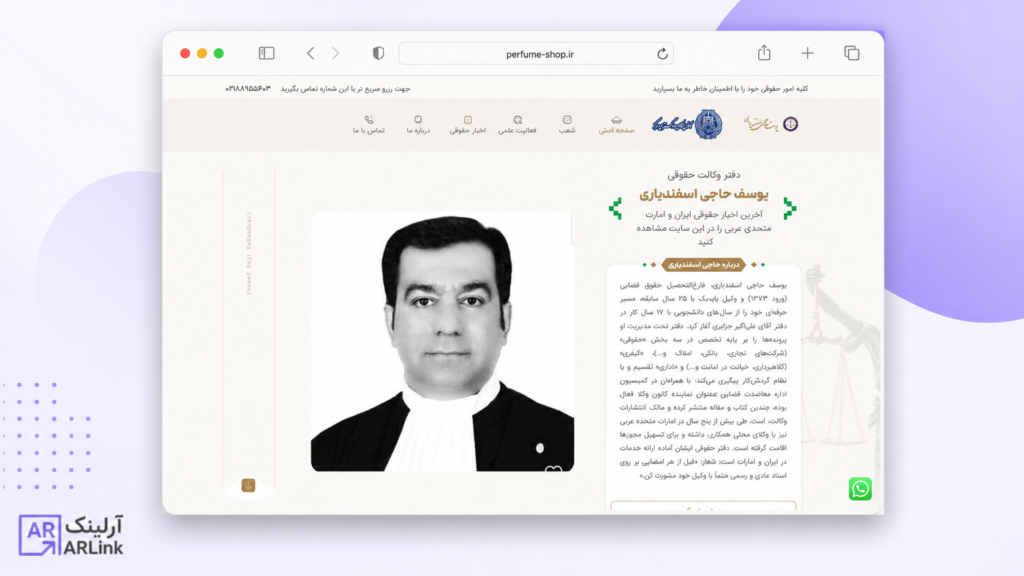Close the Safari window
Image resolution: width=1024 pixels, height=576 pixels.
coord(185,54)
